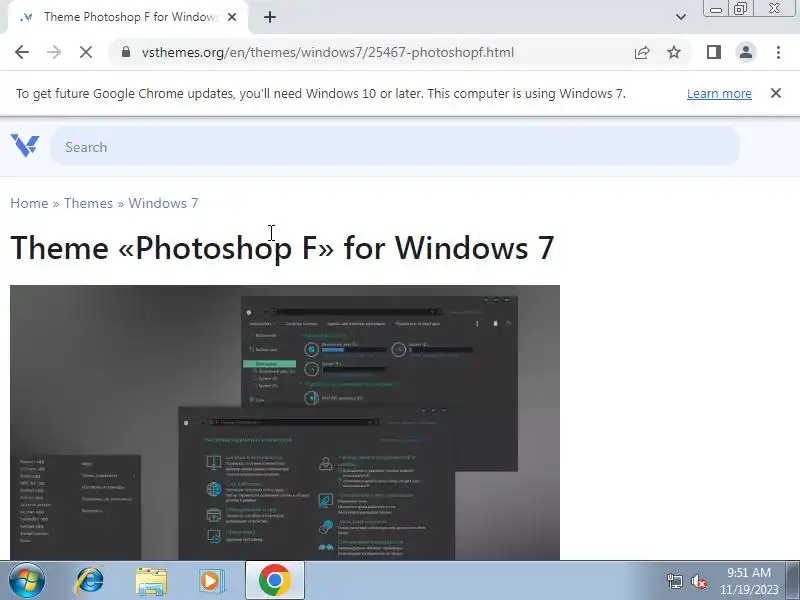Open the Windows 7 breadcrumb link
The image size is (800, 600).
point(163,203)
